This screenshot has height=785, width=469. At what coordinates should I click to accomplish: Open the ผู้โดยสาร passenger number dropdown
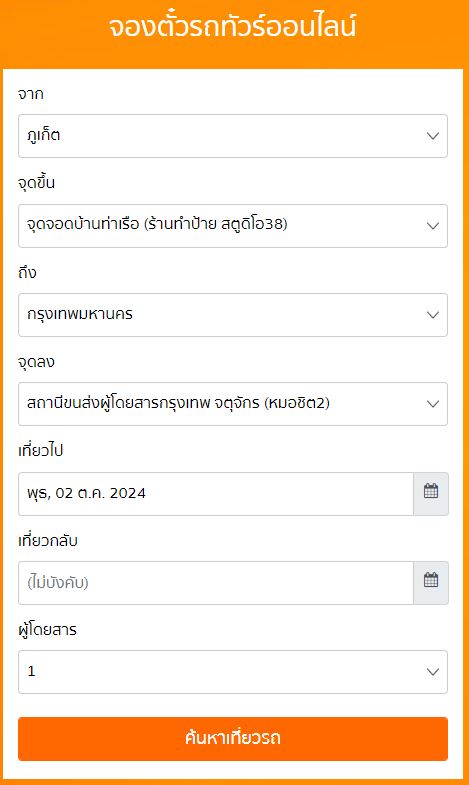click(x=233, y=672)
